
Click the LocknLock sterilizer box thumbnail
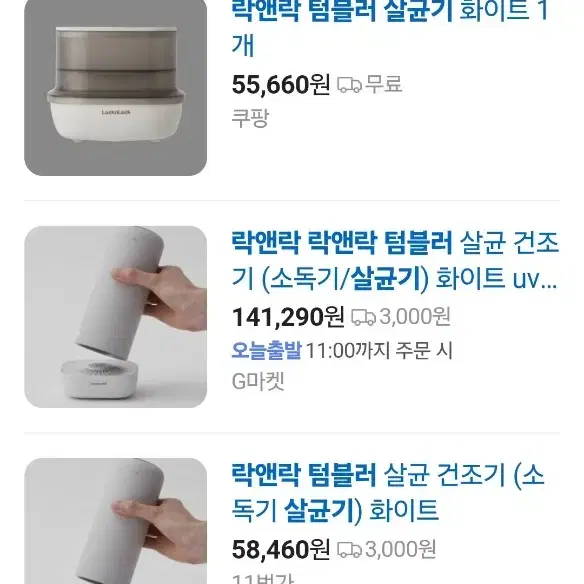click(115, 88)
